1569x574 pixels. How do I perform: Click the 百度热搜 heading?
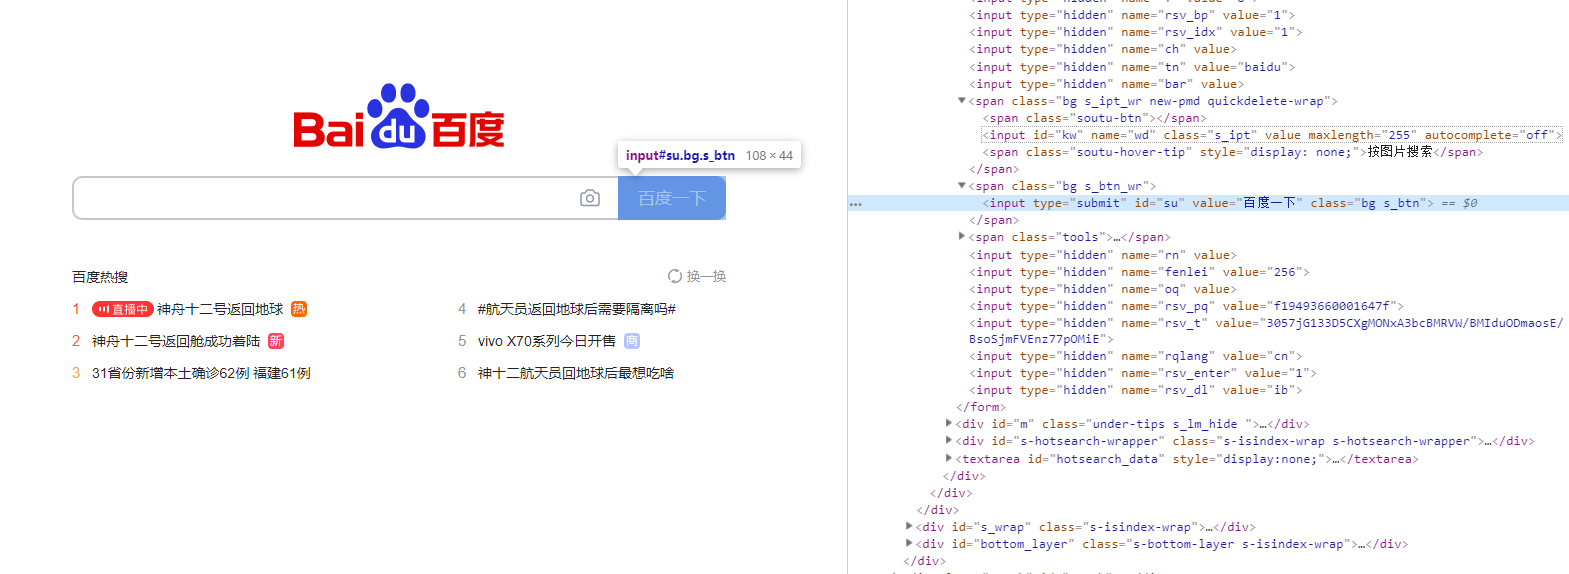tap(100, 277)
